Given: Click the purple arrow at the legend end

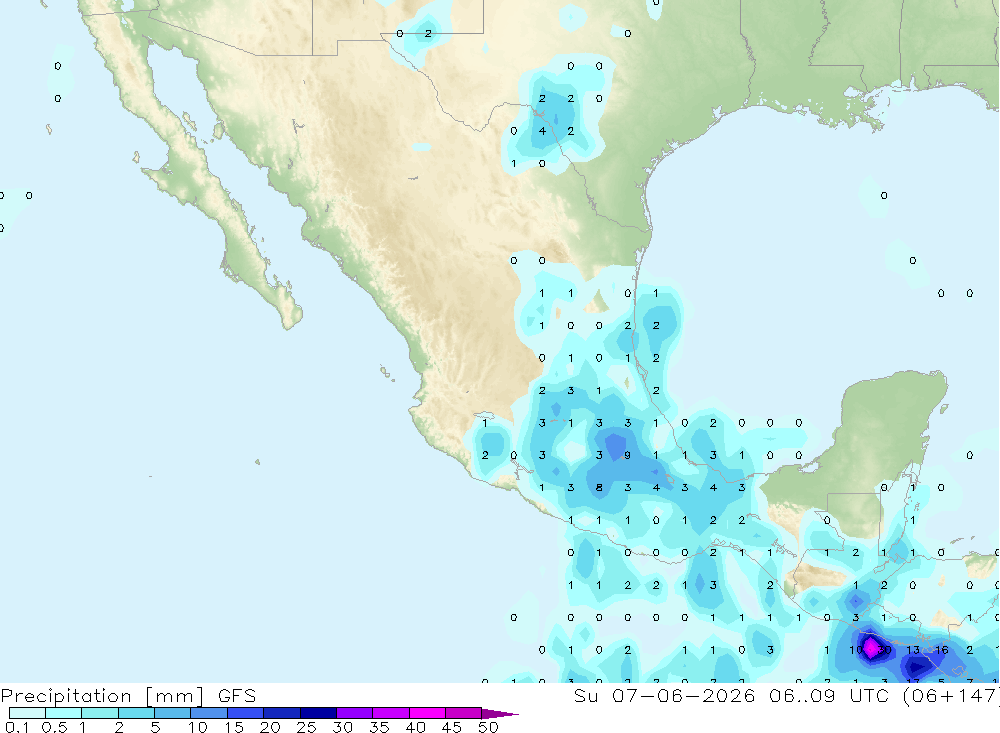Looking at the screenshot, I should pyautogui.click(x=500, y=714).
